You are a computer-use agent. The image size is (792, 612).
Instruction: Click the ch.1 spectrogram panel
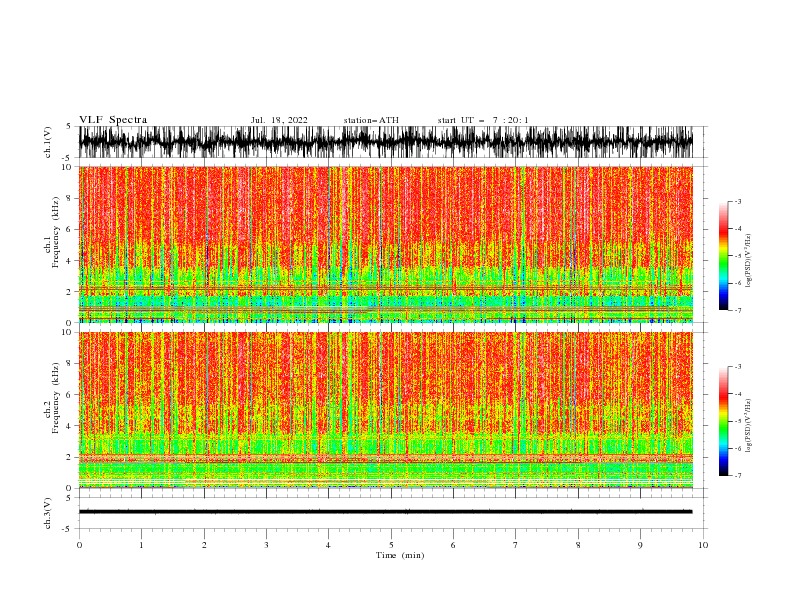point(385,244)
